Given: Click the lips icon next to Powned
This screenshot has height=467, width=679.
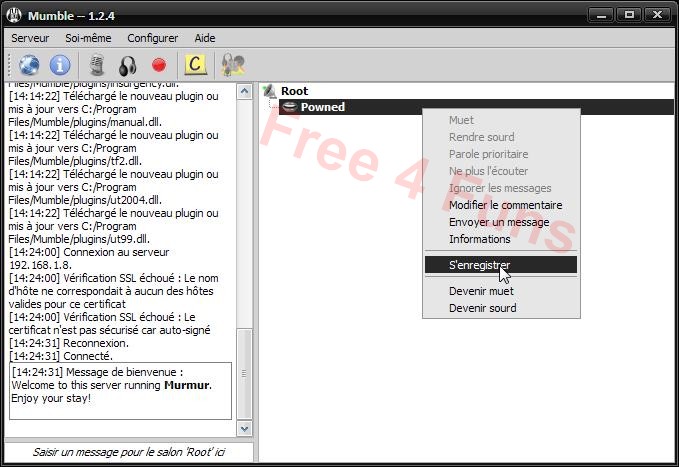Looking at the screenshot, I should point(289,107).
